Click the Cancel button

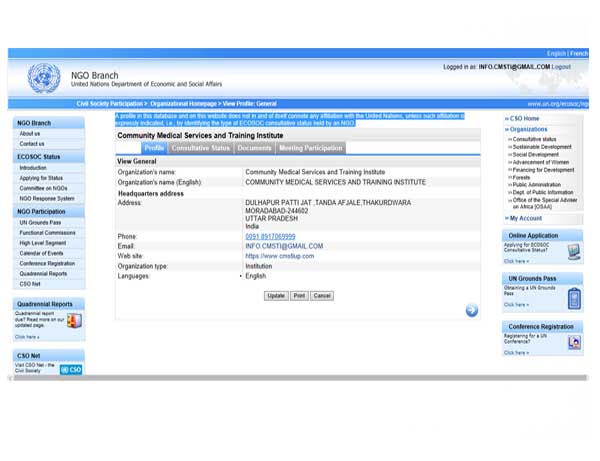(322, 296)
